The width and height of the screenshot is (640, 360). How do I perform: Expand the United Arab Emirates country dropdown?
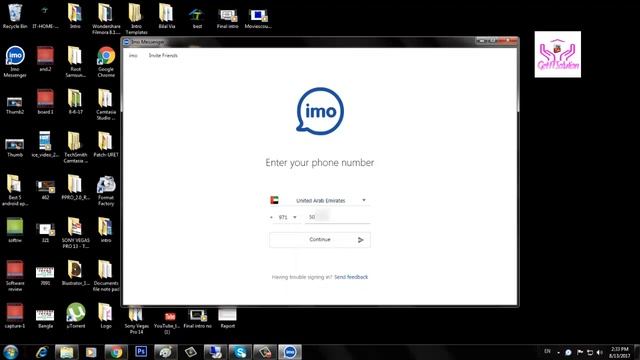click(x=320, y=200)
